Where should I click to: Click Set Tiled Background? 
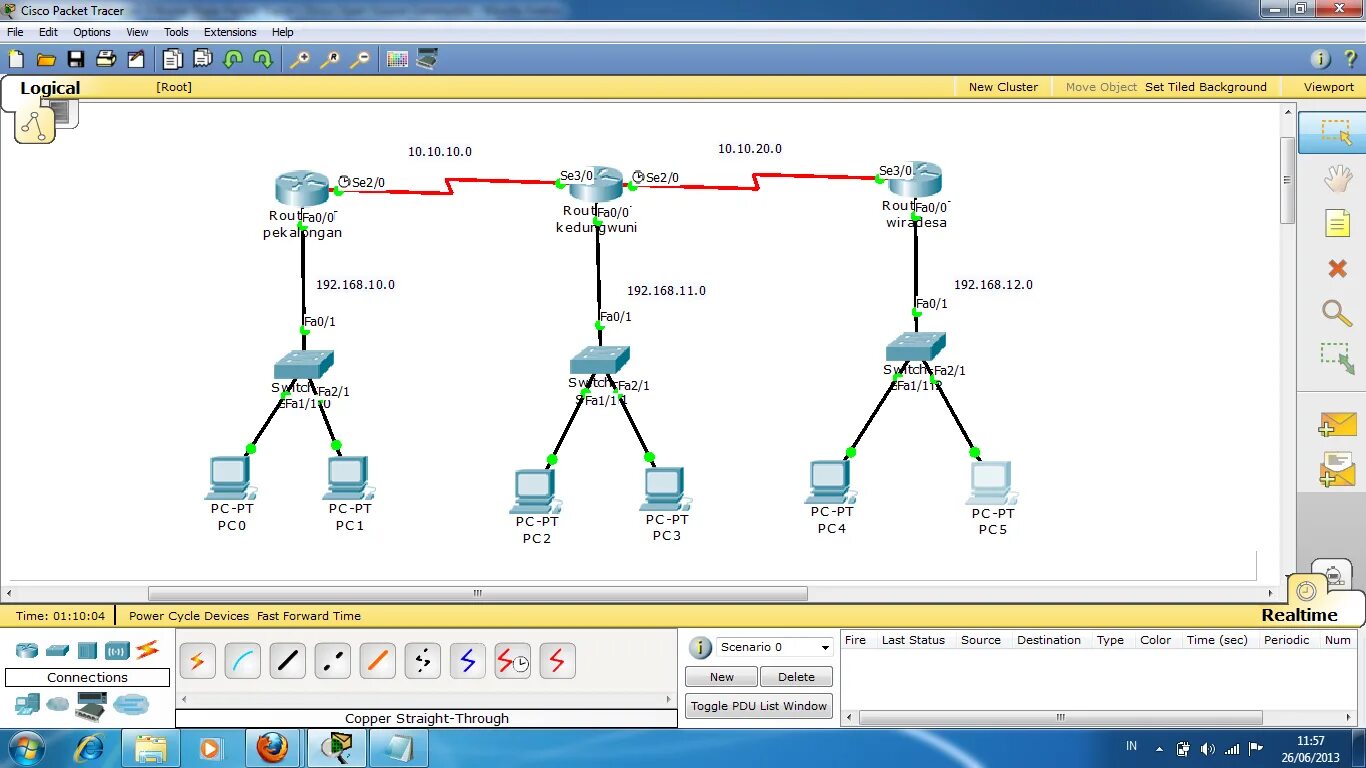pyautogui.click(x=1206, y=87)
